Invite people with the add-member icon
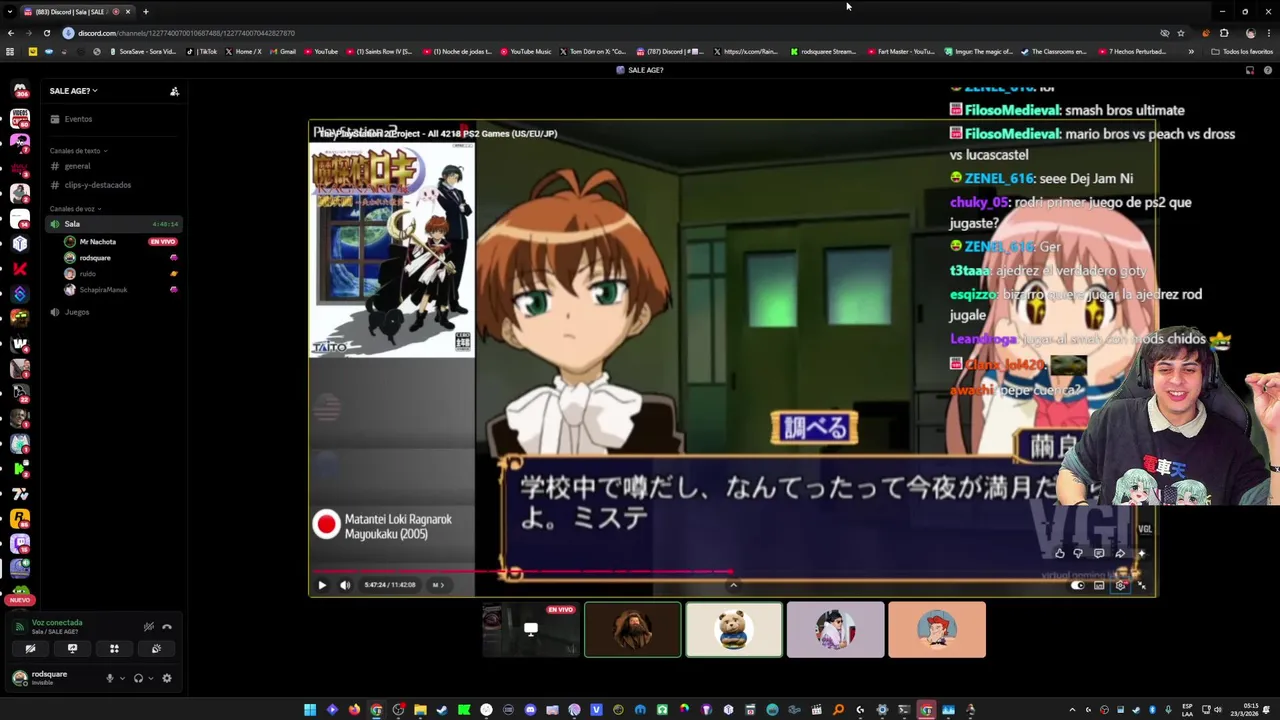The image size is (1280, 720). pos(174,91)
